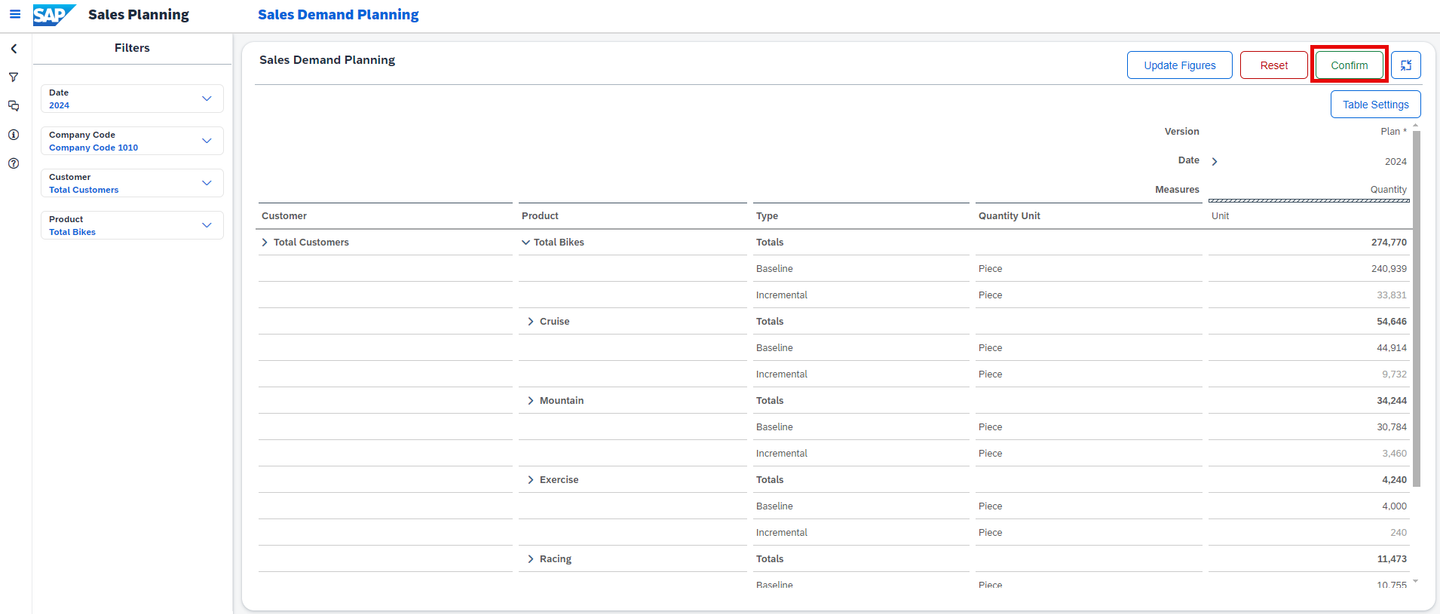Open the Company Code filter dropdown
1440x614 pixels.
click(x=132, y=141)
